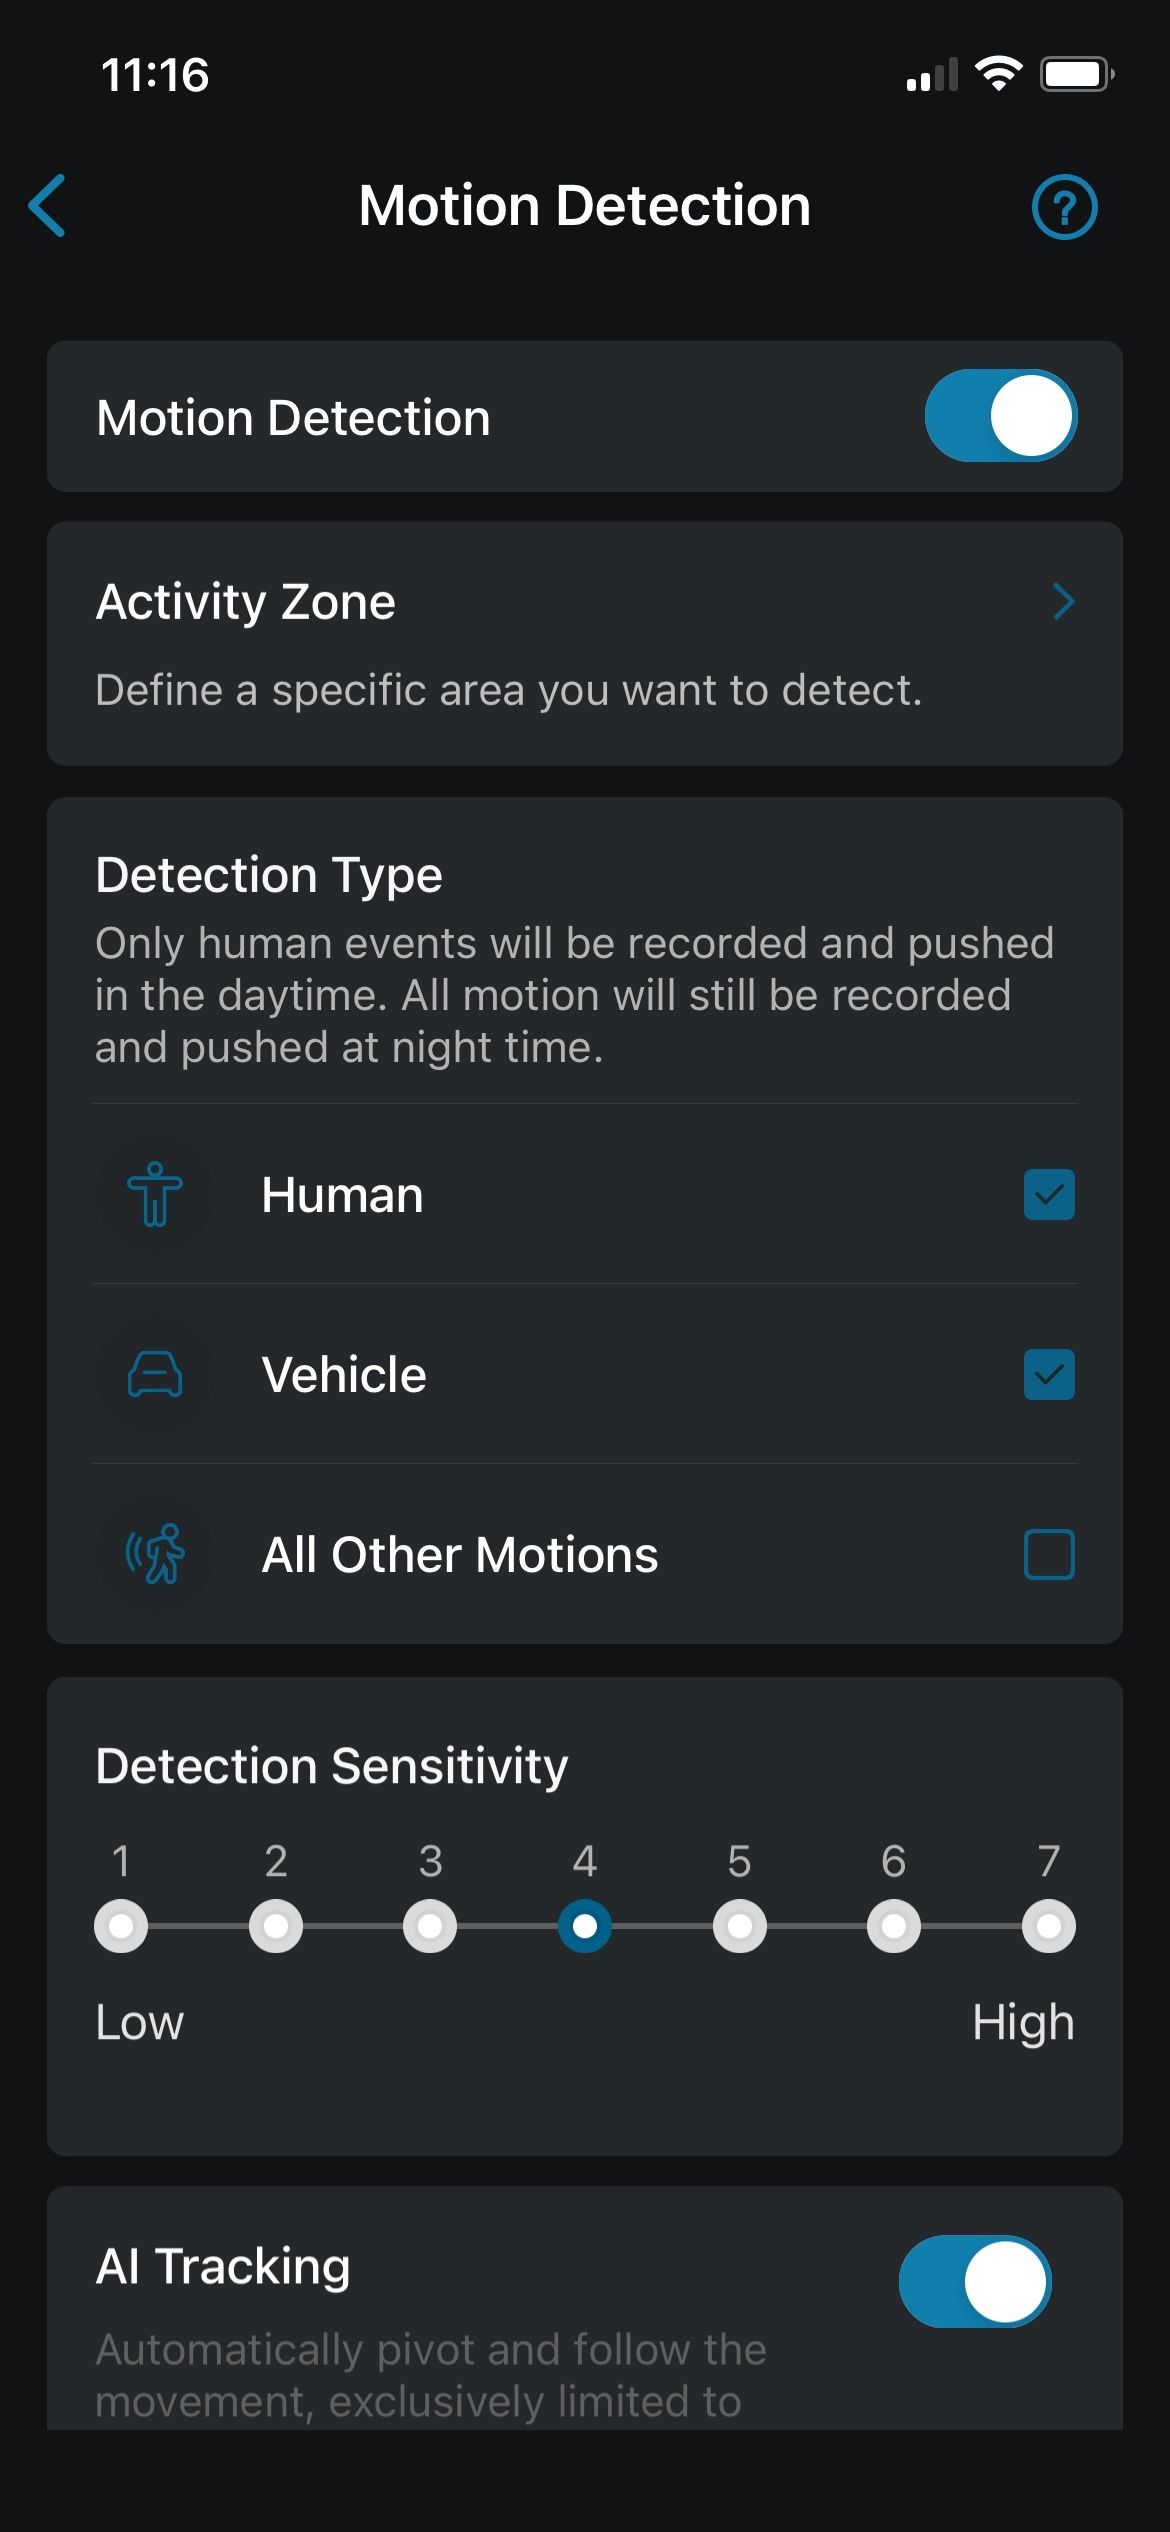Enable the All Other Motions checkbox
The height and width of the screenshot is (2532, 1170).
(1049, 1554)
